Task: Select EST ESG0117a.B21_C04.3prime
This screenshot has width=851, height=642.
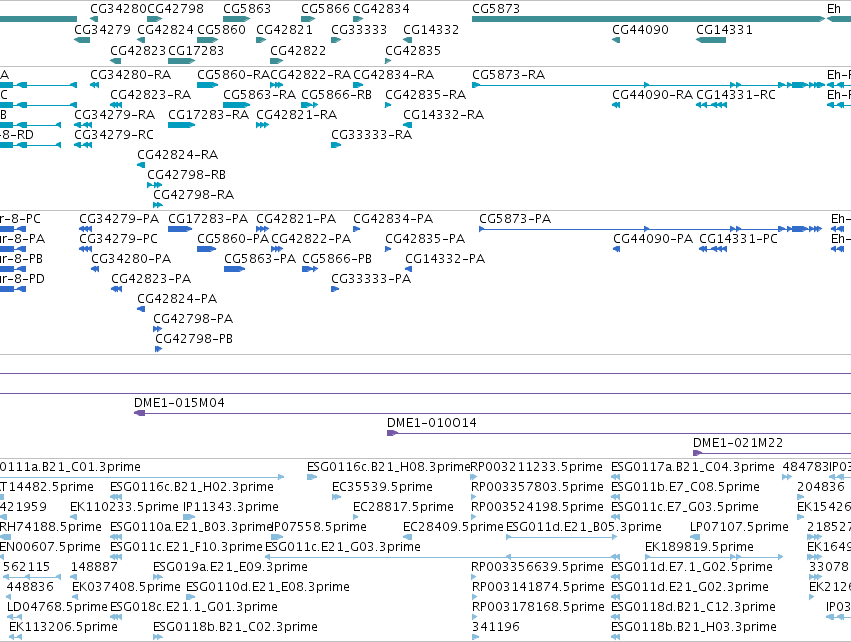Action: click(693, 467)
